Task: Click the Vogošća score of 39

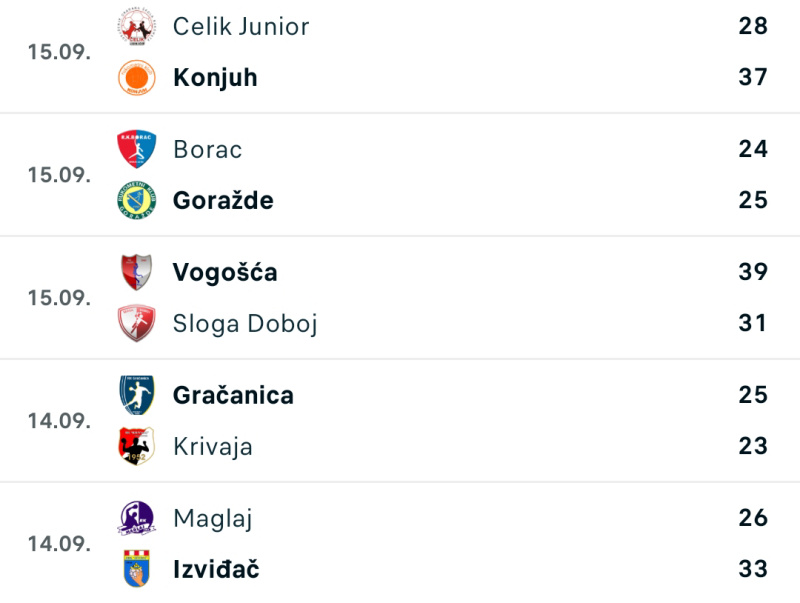Action: tap(753, 272)
